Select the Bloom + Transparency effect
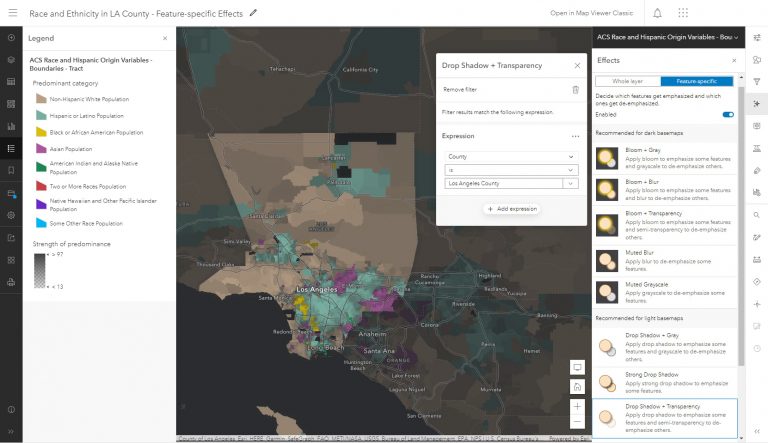This screenshot has height=443, width=768. click(665, 225)
